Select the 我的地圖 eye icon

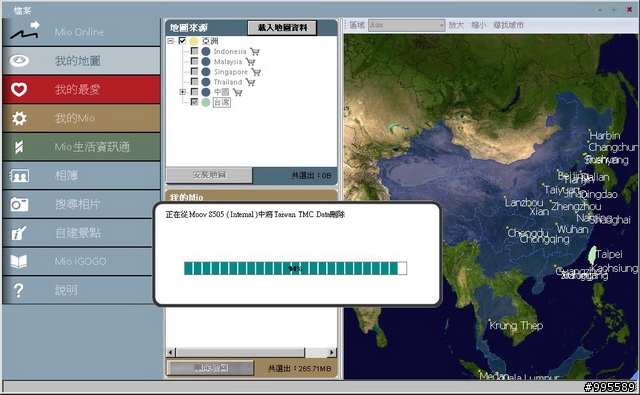[x=19, y=61]
